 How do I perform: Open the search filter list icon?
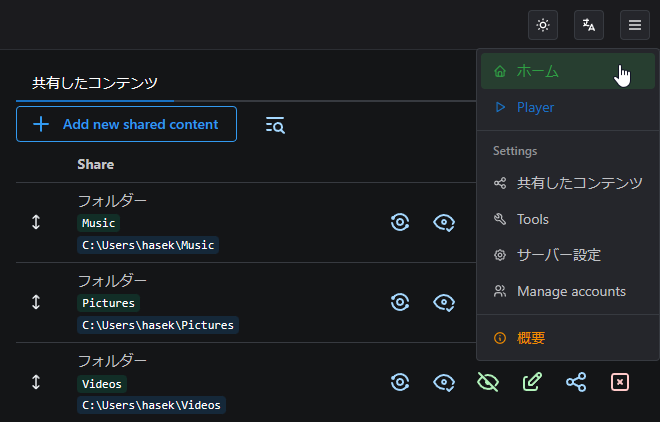[275, 125]
